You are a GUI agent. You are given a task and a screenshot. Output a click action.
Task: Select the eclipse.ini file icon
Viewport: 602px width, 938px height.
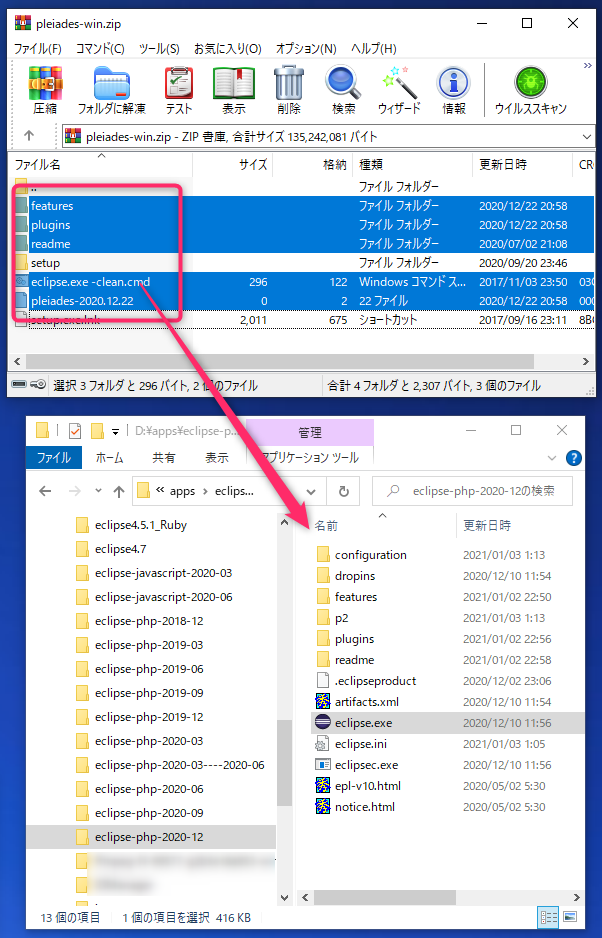(x=323, y=744)
